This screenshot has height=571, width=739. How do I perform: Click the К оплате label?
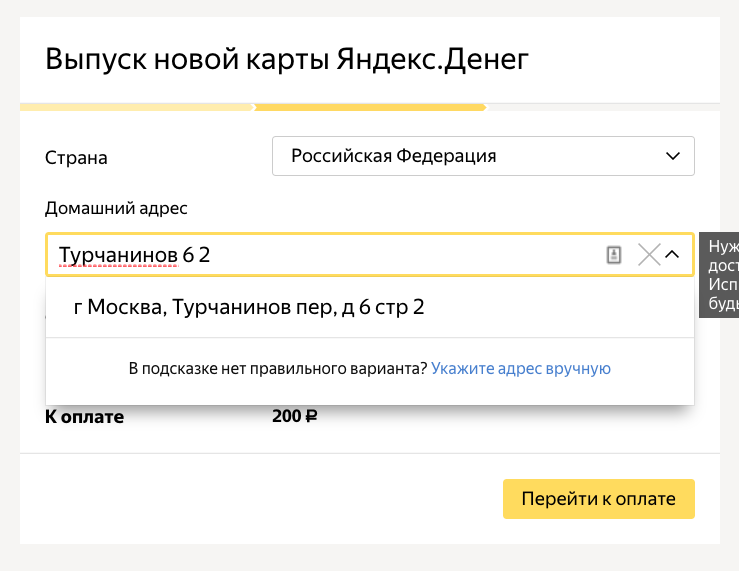pyautogui.click(x=84, y=416)
